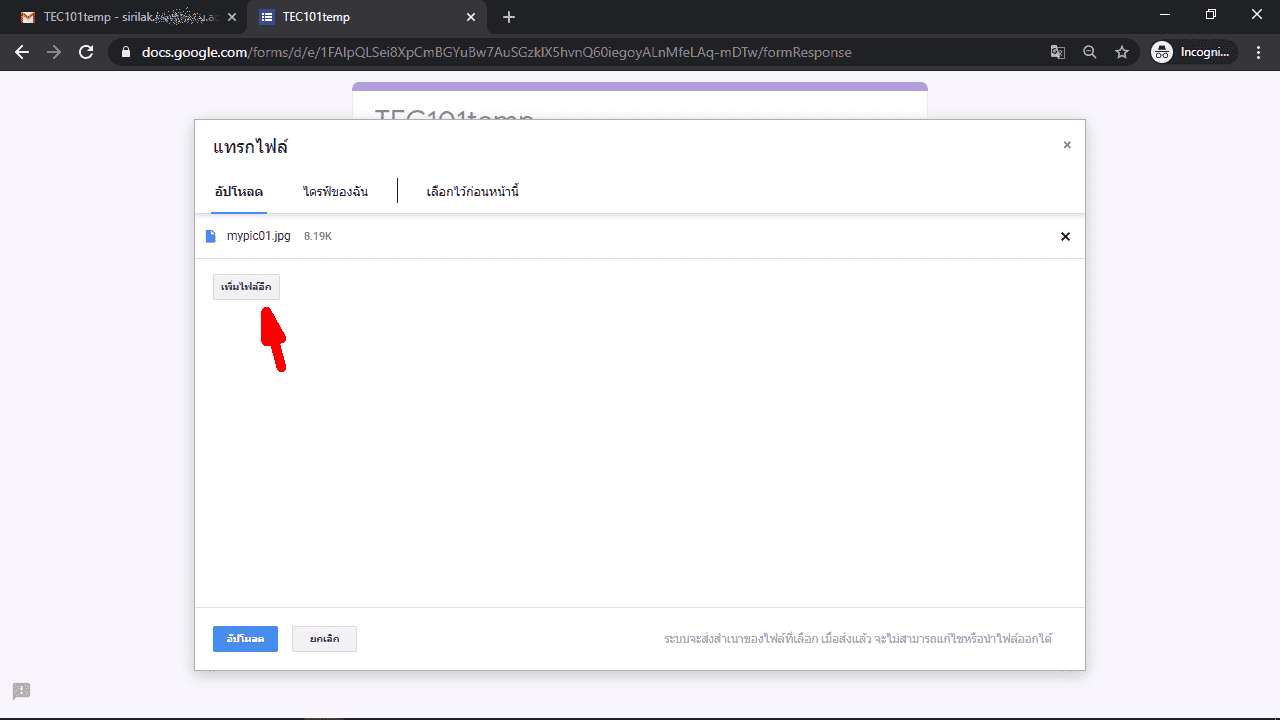The width and height of the screenshot is (1280, 721).
Task: Open the Incognito profile indicator
Action: (1194, 52)
